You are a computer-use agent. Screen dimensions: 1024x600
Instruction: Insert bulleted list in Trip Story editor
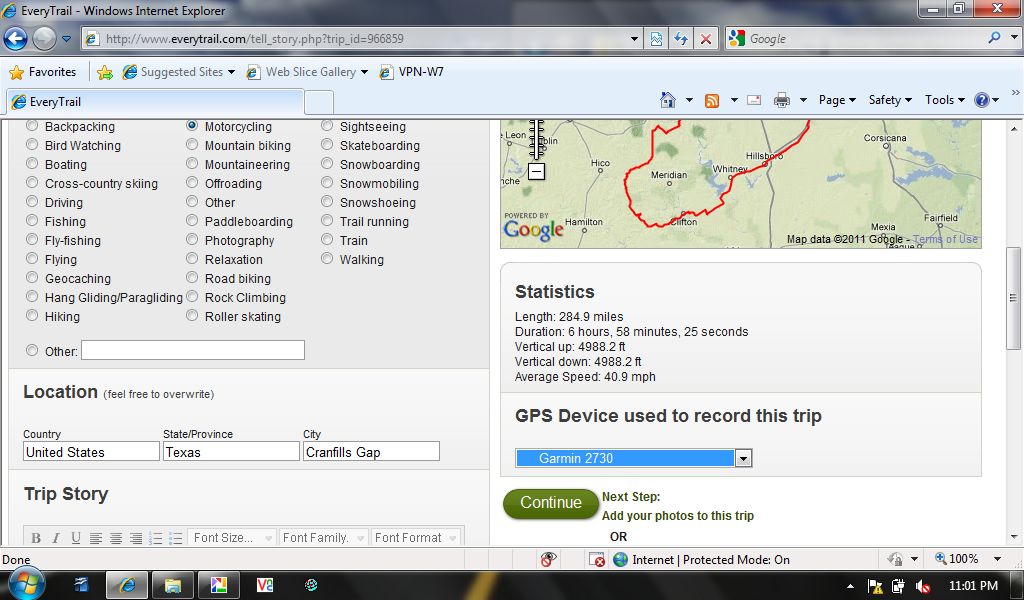coord(176,538)
